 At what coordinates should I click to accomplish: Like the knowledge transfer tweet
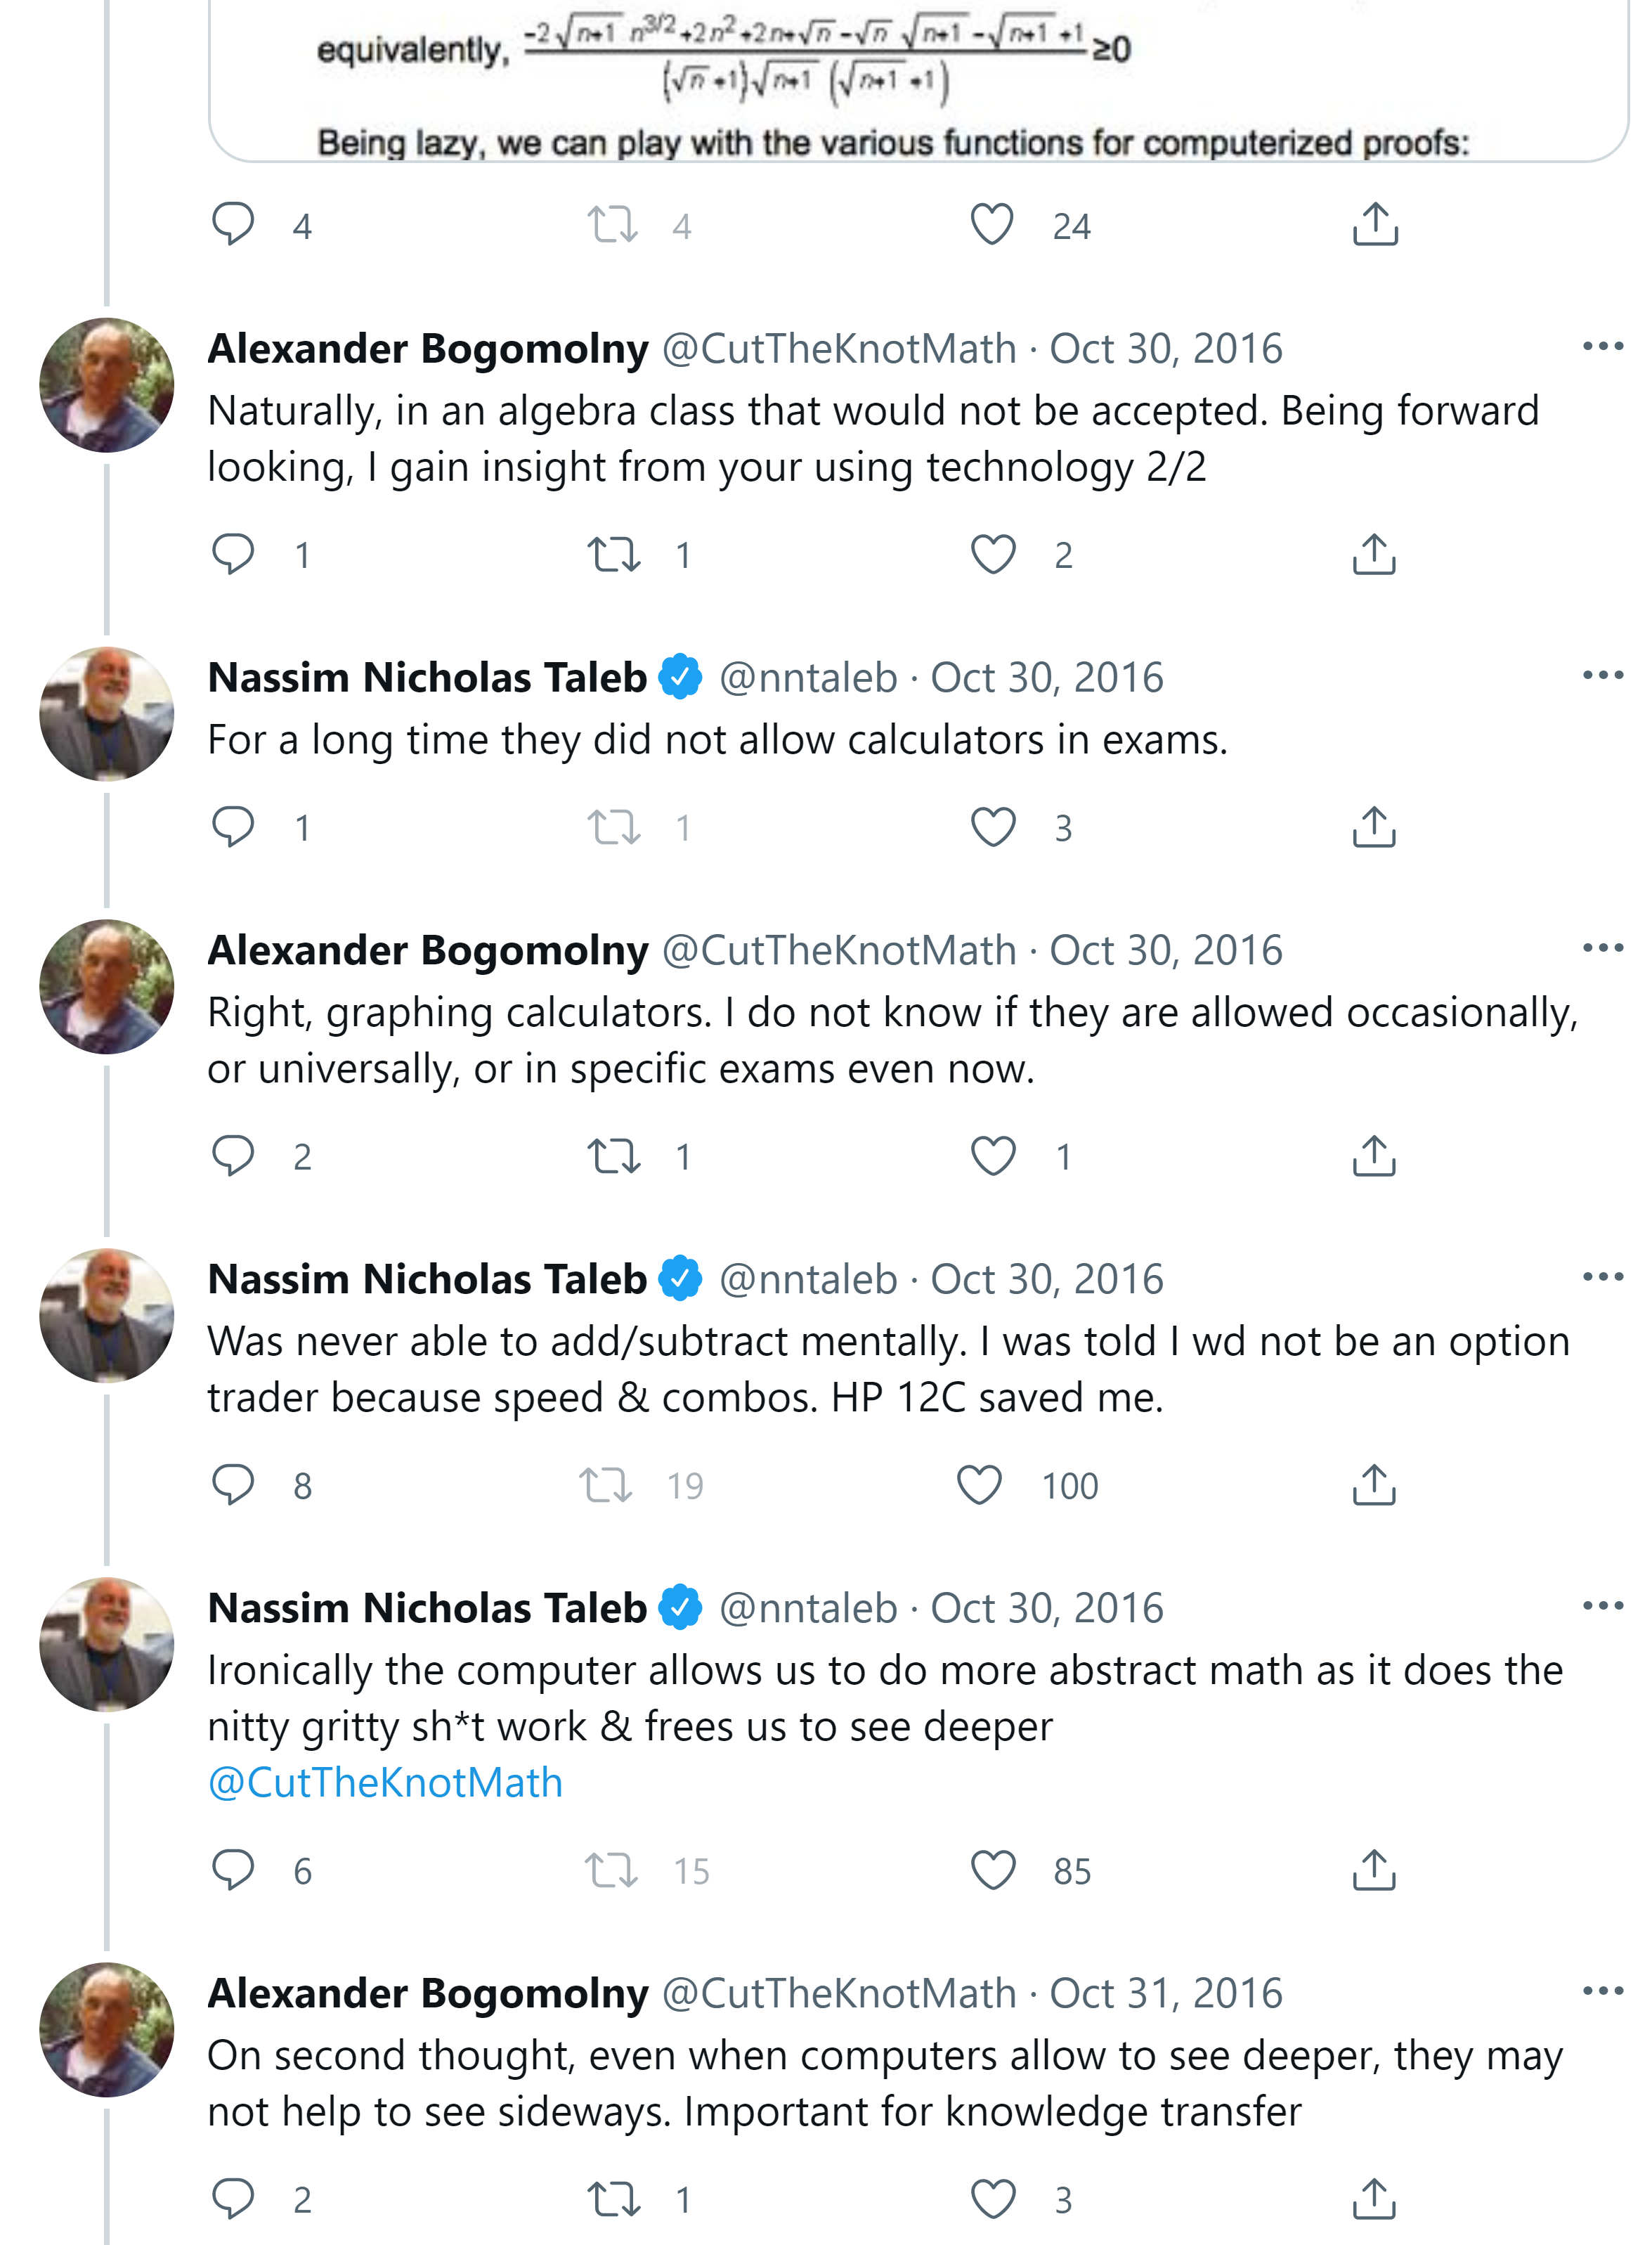pos(993,2199)
